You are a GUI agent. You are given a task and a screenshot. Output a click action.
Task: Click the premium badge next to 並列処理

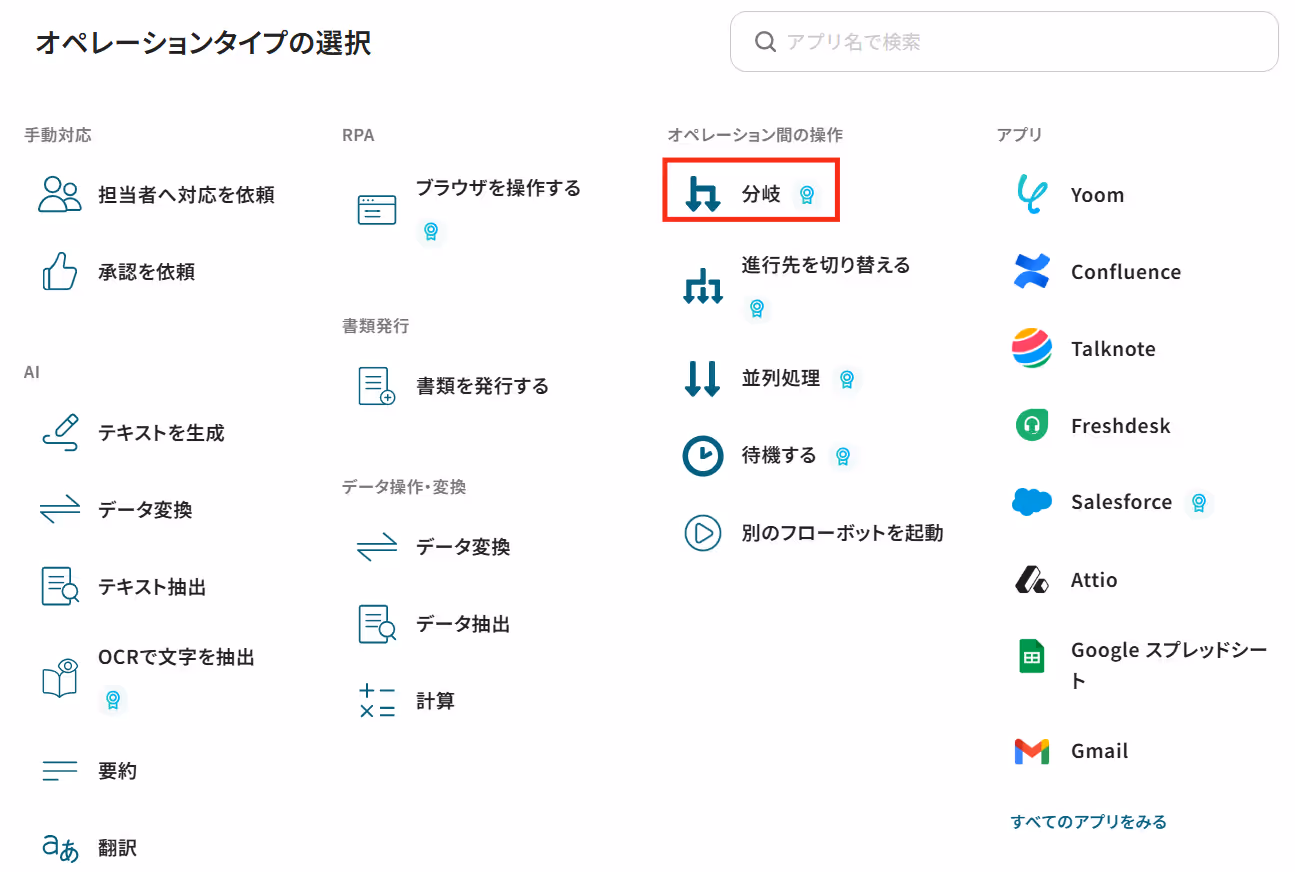click(847, 379)
